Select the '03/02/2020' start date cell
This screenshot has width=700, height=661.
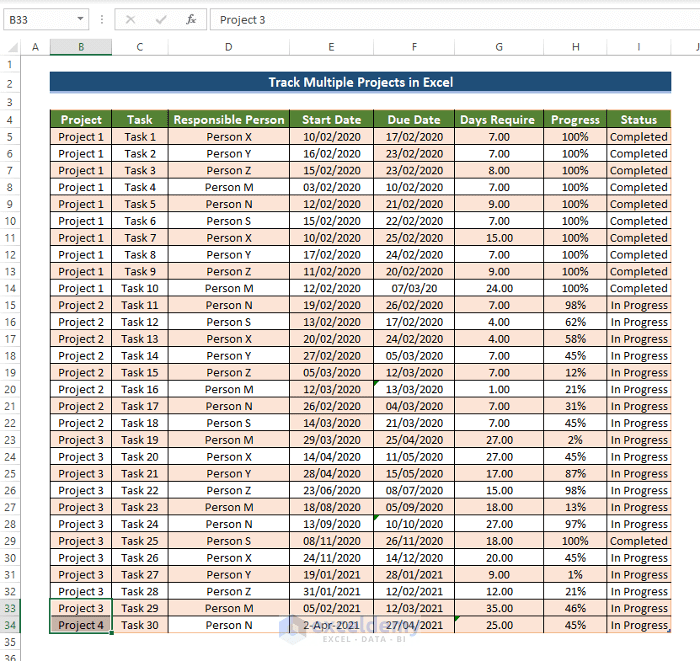coord(331,187)
